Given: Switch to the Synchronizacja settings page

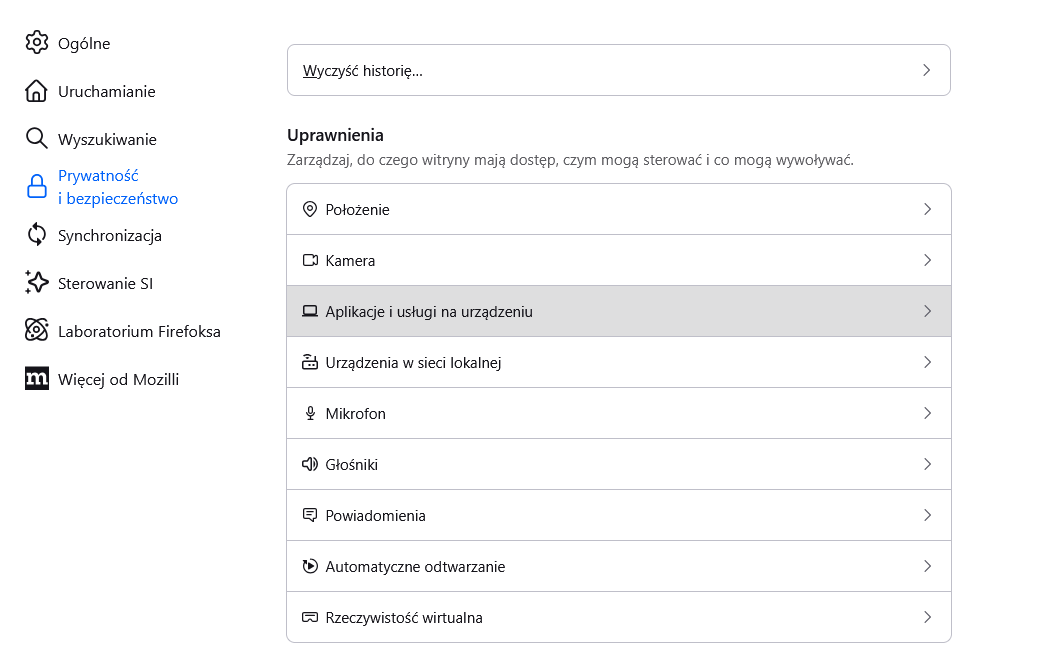Looking at the screenshot, I should [109, 236].
